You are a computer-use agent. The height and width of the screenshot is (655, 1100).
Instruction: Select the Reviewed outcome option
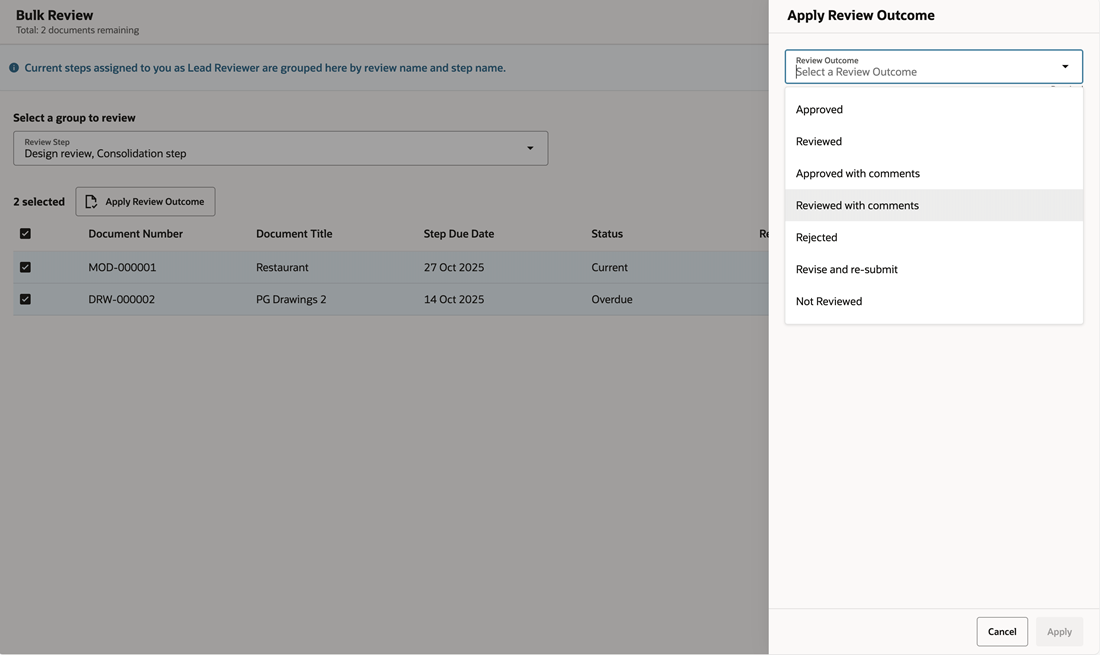click(819, 142)
